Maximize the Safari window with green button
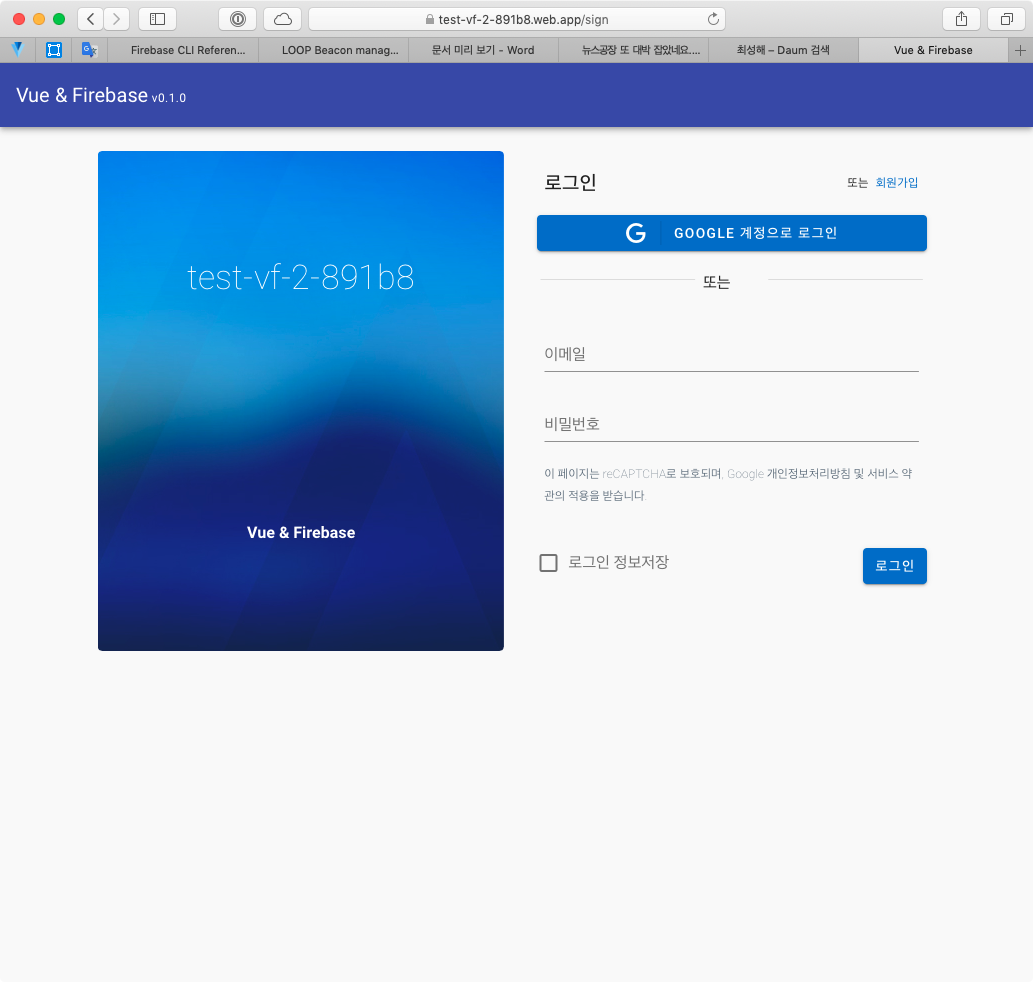Screen dimensions: 1033x982 pos(59,19)
